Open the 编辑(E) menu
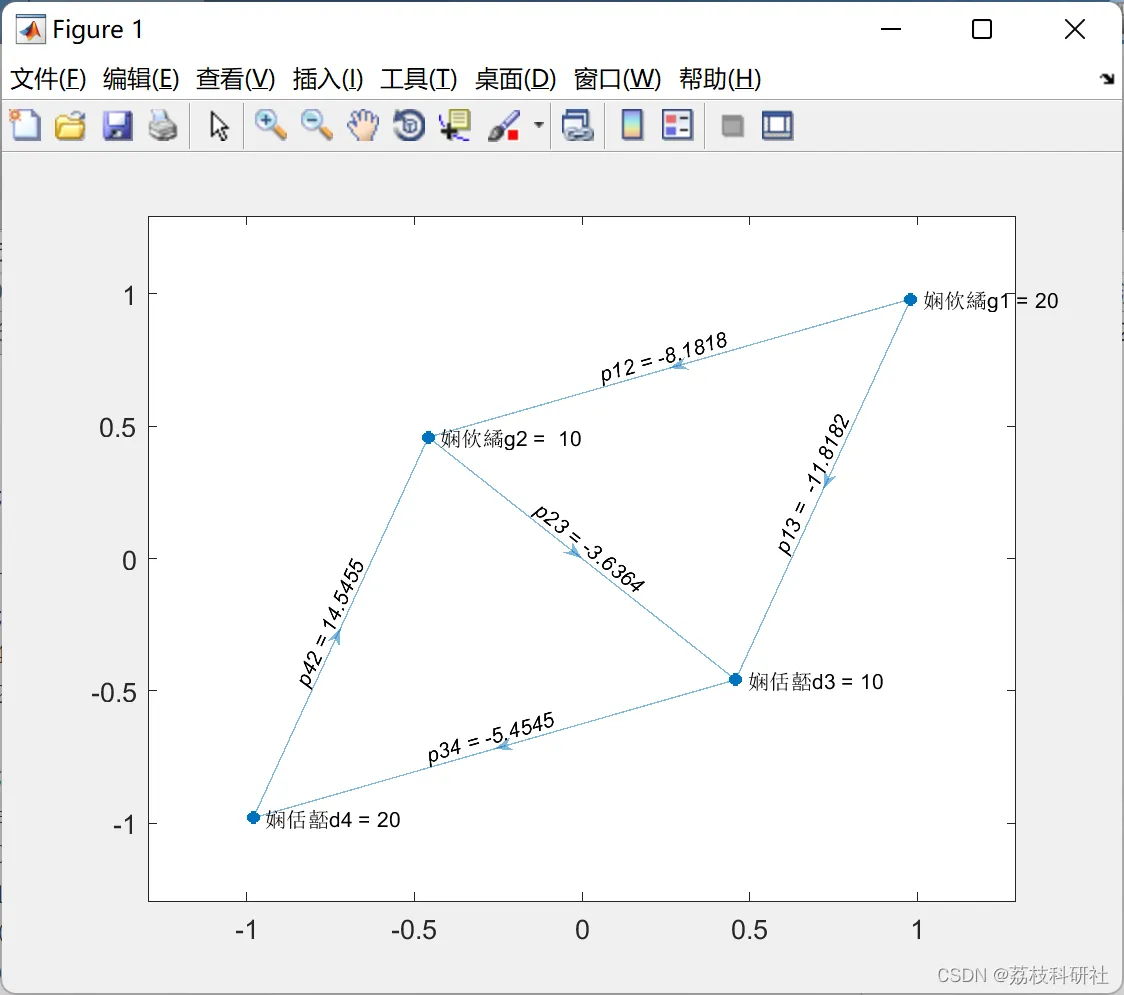The image size is (1124, 995). click(140, 78)
